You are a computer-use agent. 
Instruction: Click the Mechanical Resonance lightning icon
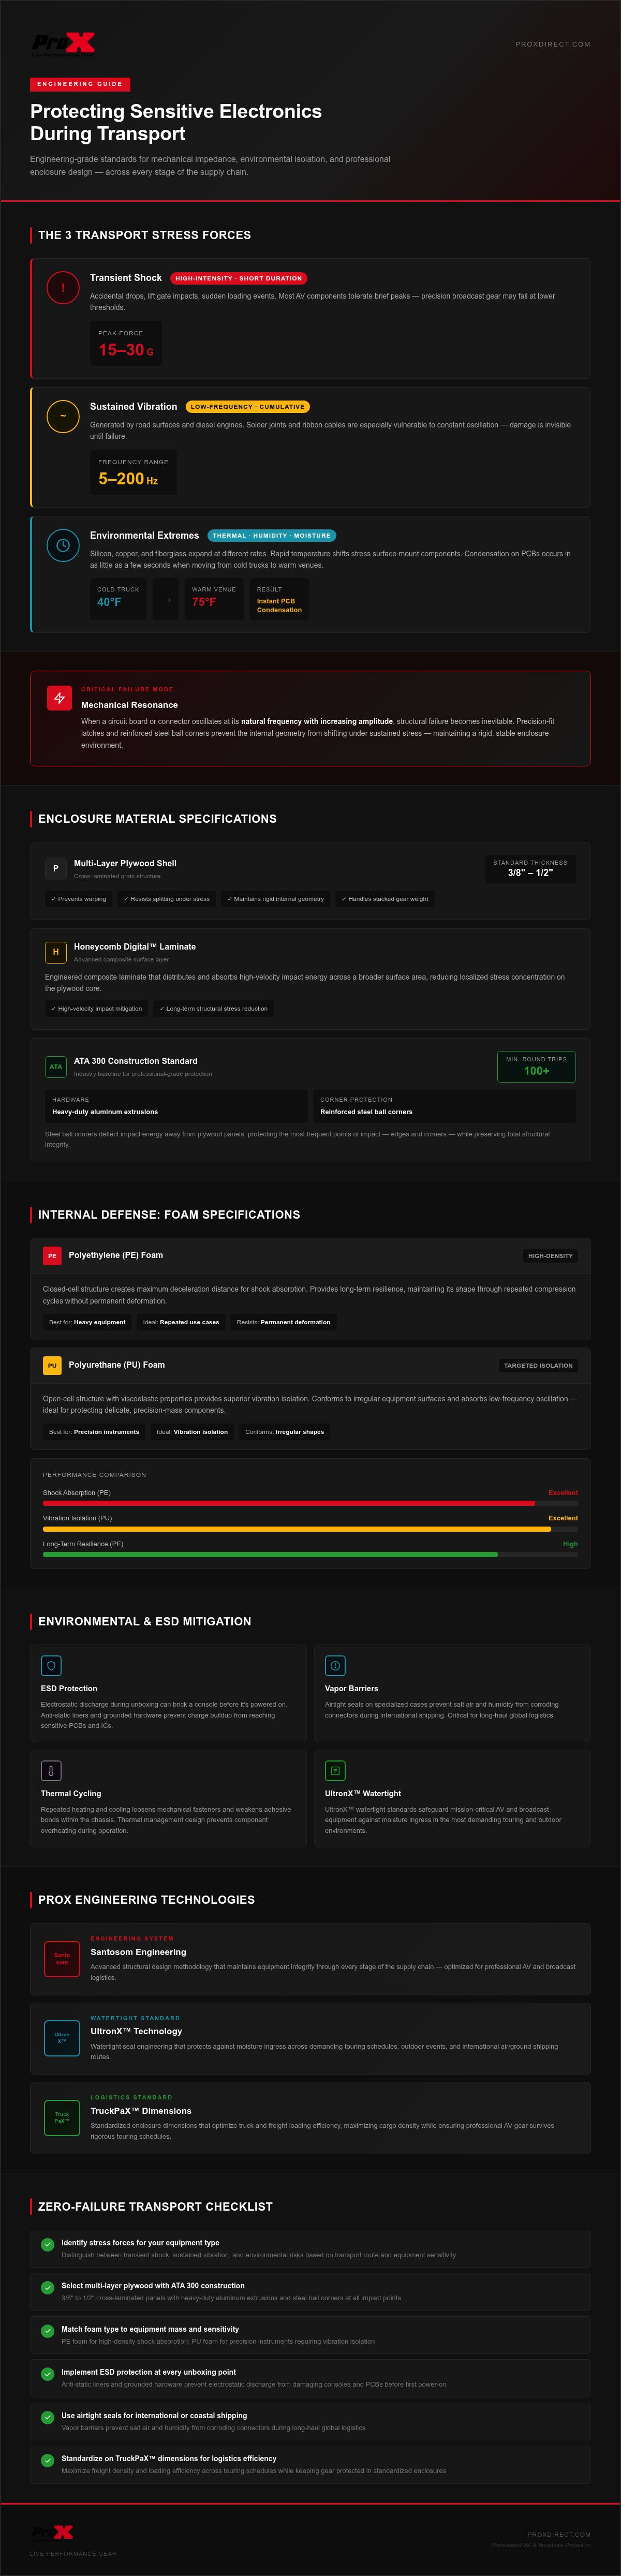click(59, 697)
